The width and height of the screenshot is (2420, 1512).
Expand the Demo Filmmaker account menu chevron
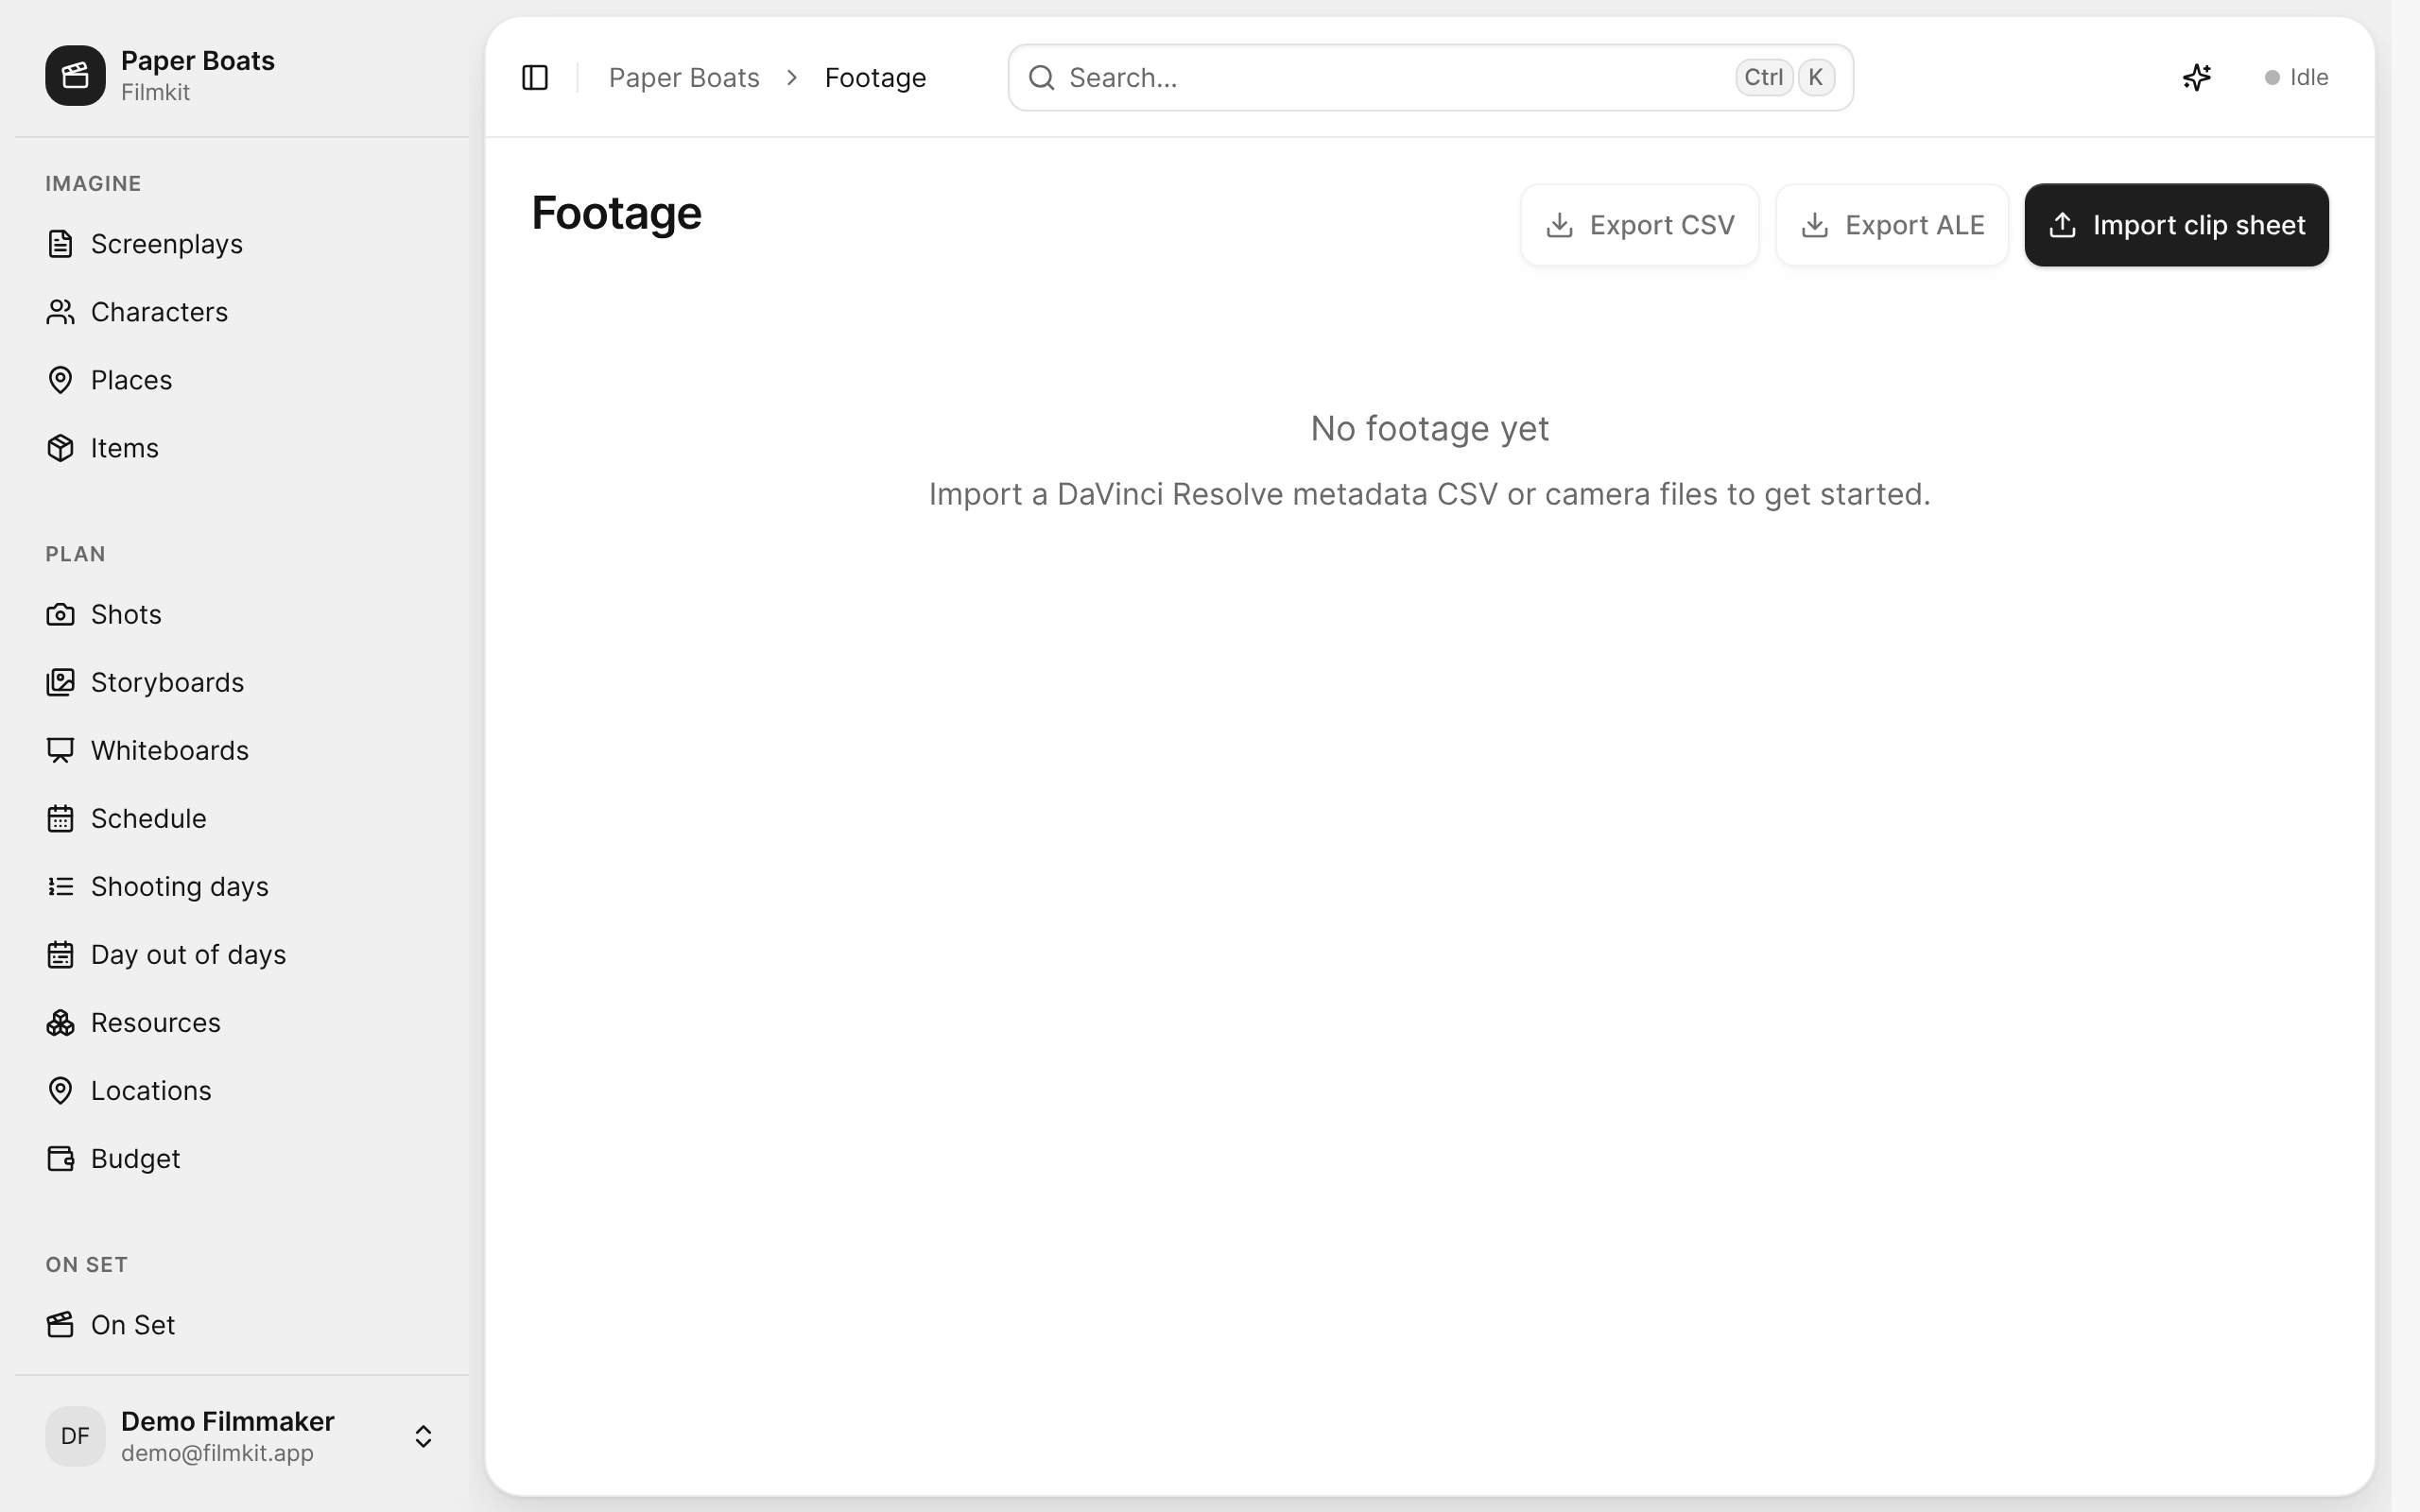(423, 1436)
